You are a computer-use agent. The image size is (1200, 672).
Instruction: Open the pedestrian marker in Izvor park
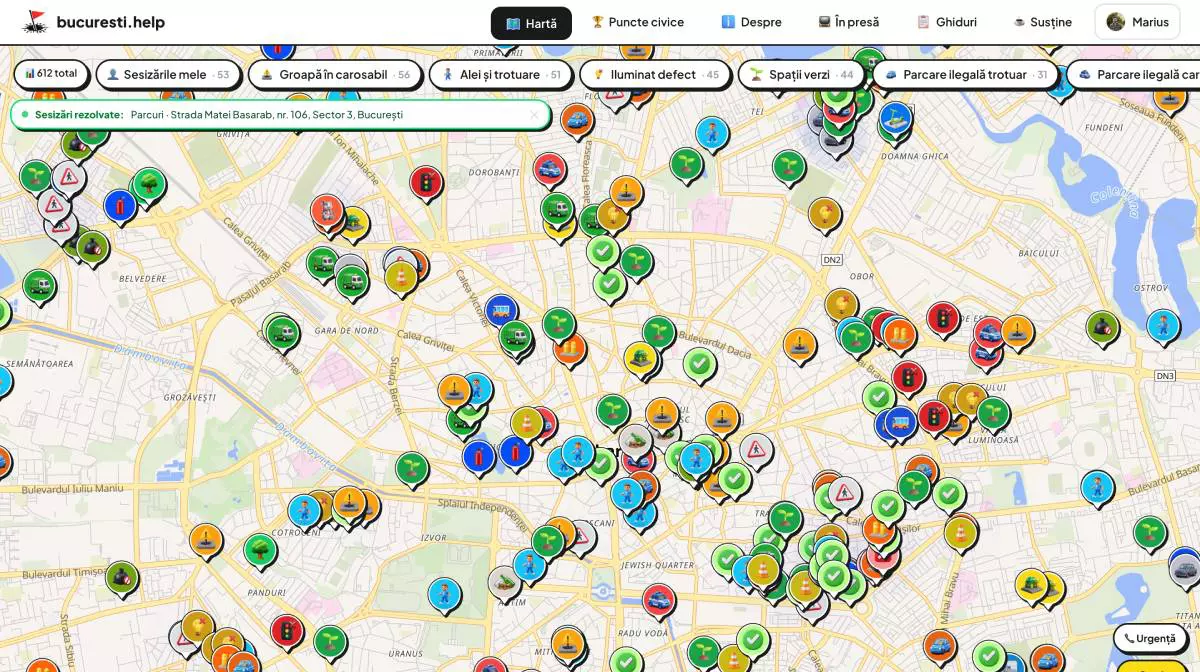click(x=444, y=594)
